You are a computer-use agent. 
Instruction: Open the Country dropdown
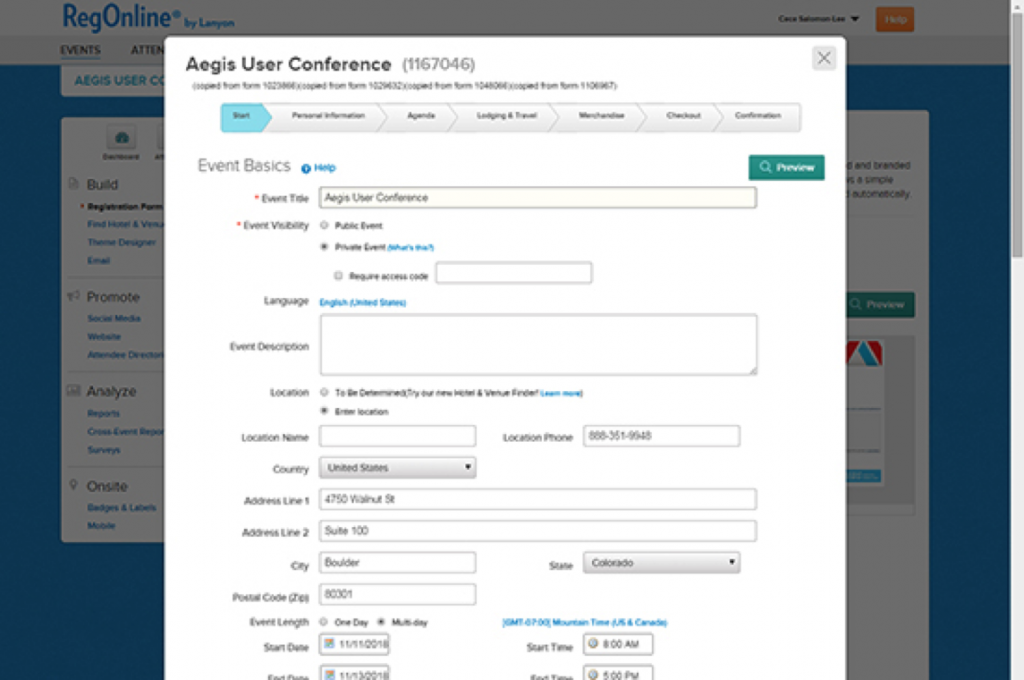pos(397,468)
